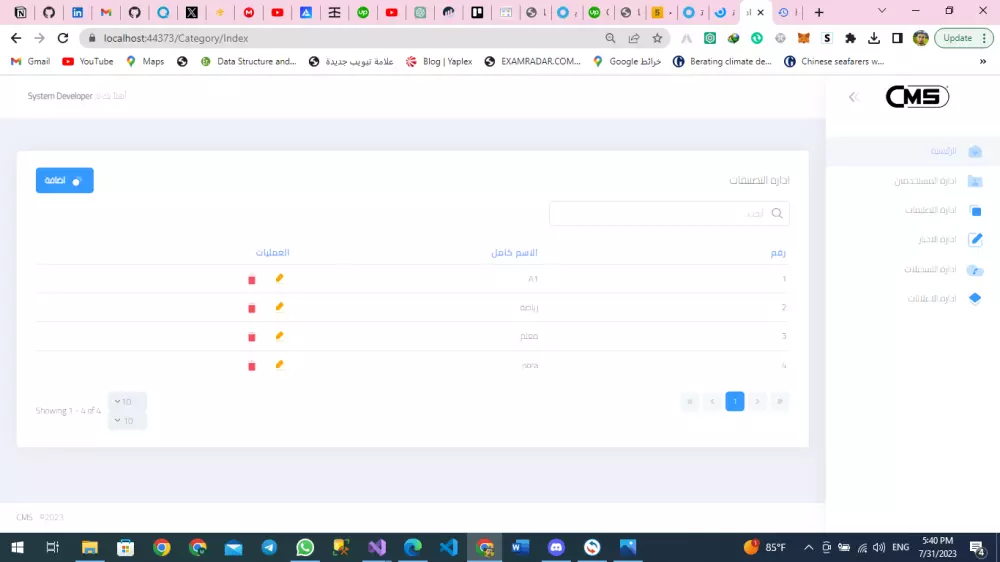
Task: Open WhatsApp from taskbar
Action: point(305,547)
